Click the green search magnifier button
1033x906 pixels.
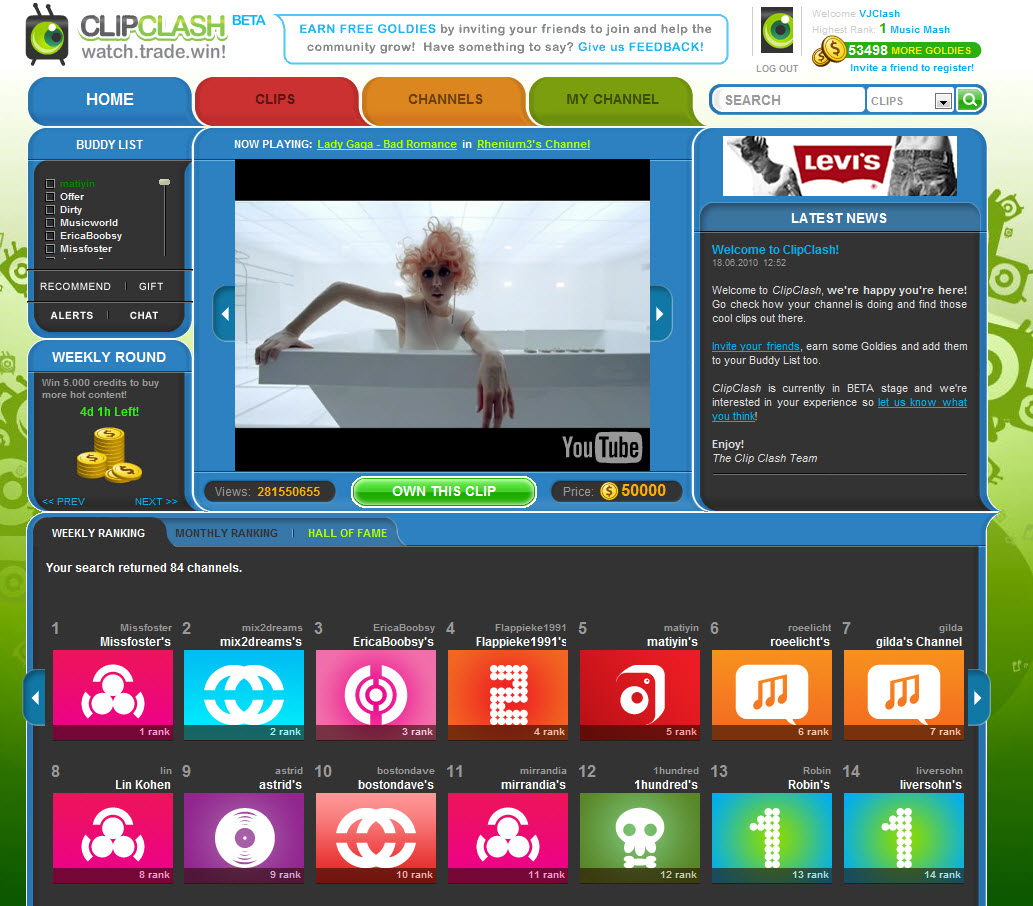(x=970, y=100)
